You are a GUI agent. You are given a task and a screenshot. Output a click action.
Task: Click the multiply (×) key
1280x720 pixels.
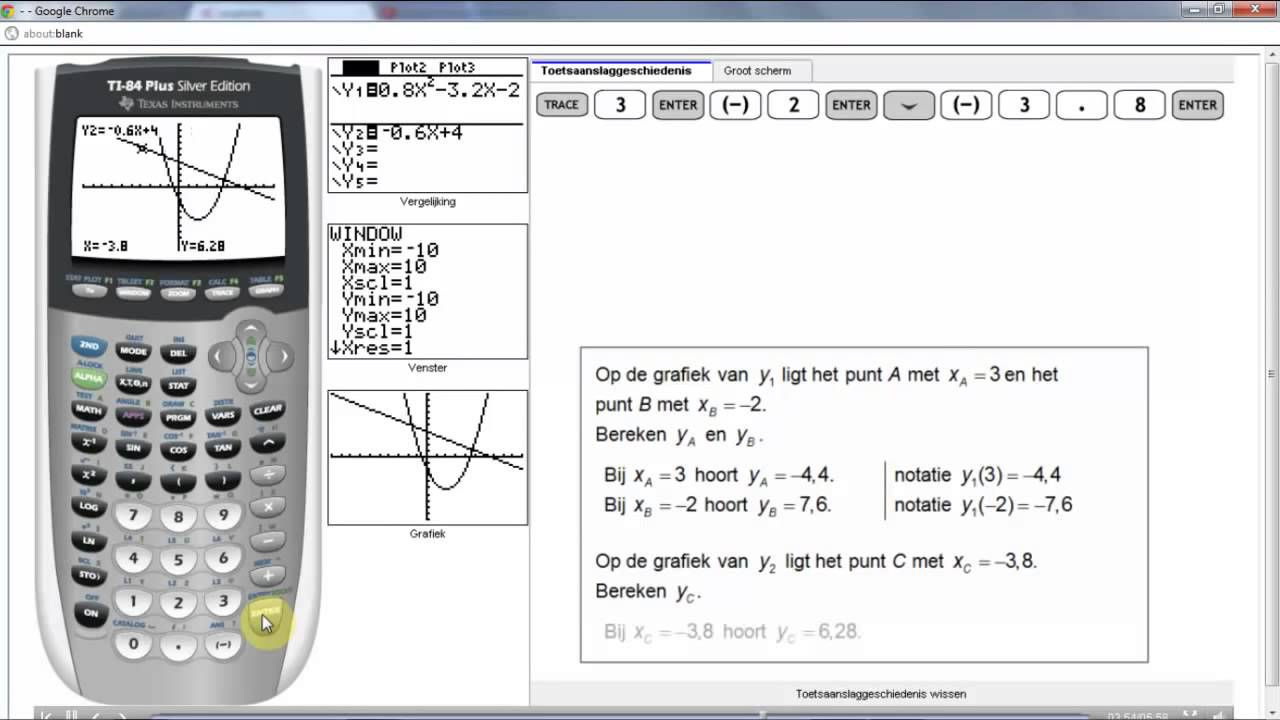(267, 506)
